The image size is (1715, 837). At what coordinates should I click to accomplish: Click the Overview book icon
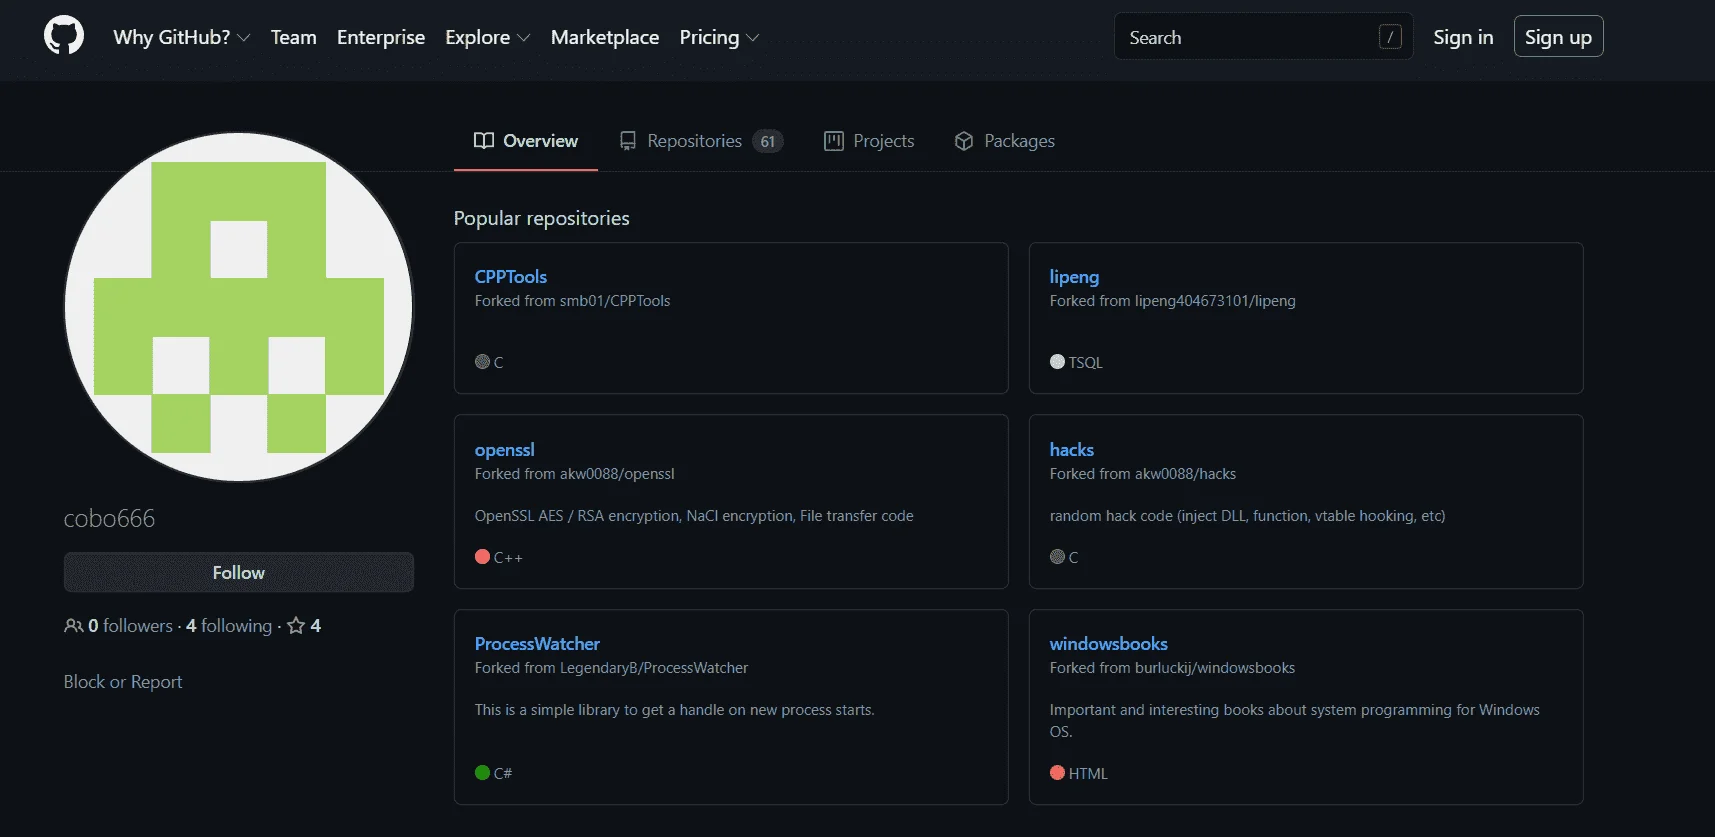pyautogui.click(x=484, y=141)
